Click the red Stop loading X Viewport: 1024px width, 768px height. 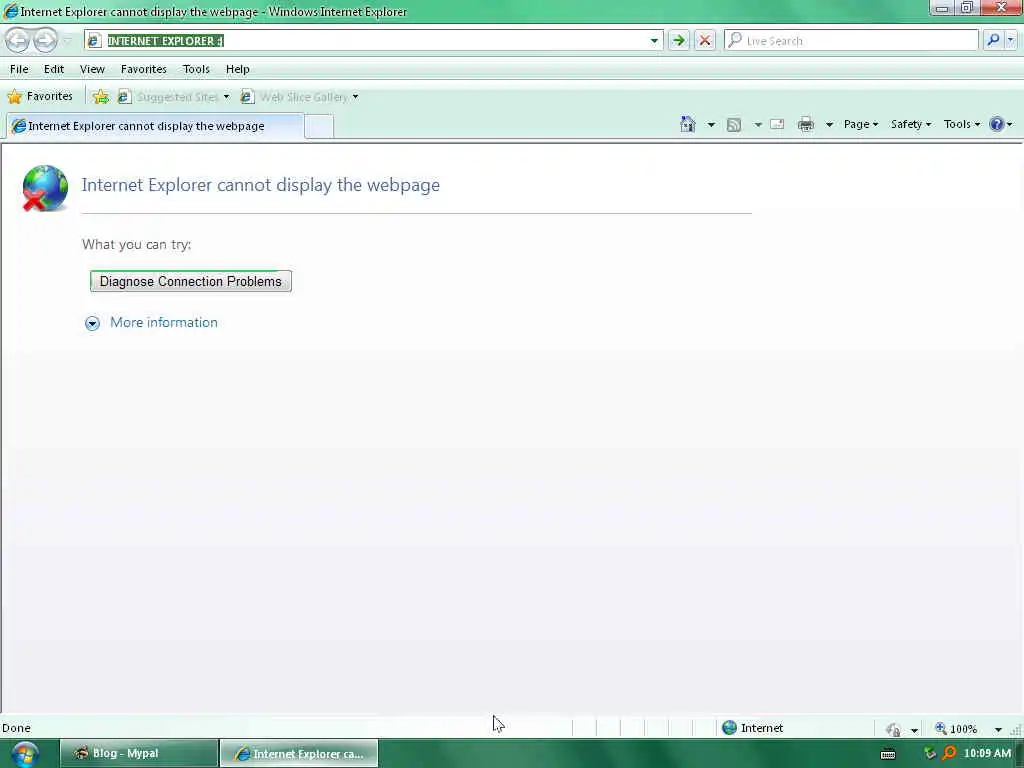click(x=705, y=40)
